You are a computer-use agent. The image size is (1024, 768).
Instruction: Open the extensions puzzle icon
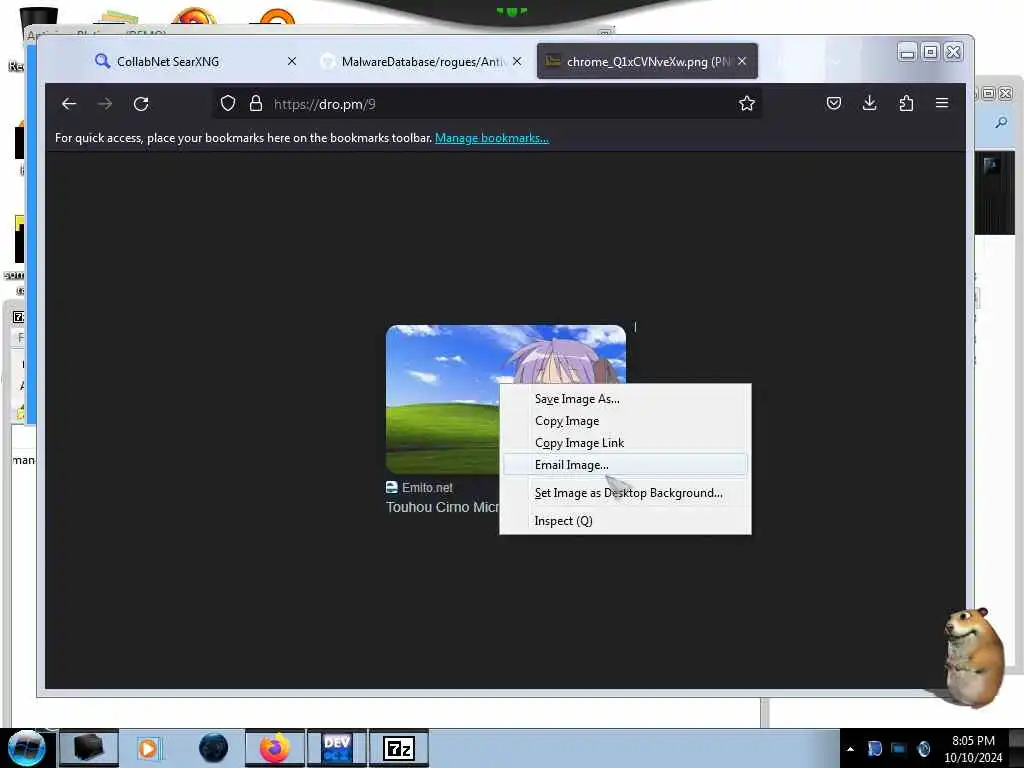tap(906, 103)
